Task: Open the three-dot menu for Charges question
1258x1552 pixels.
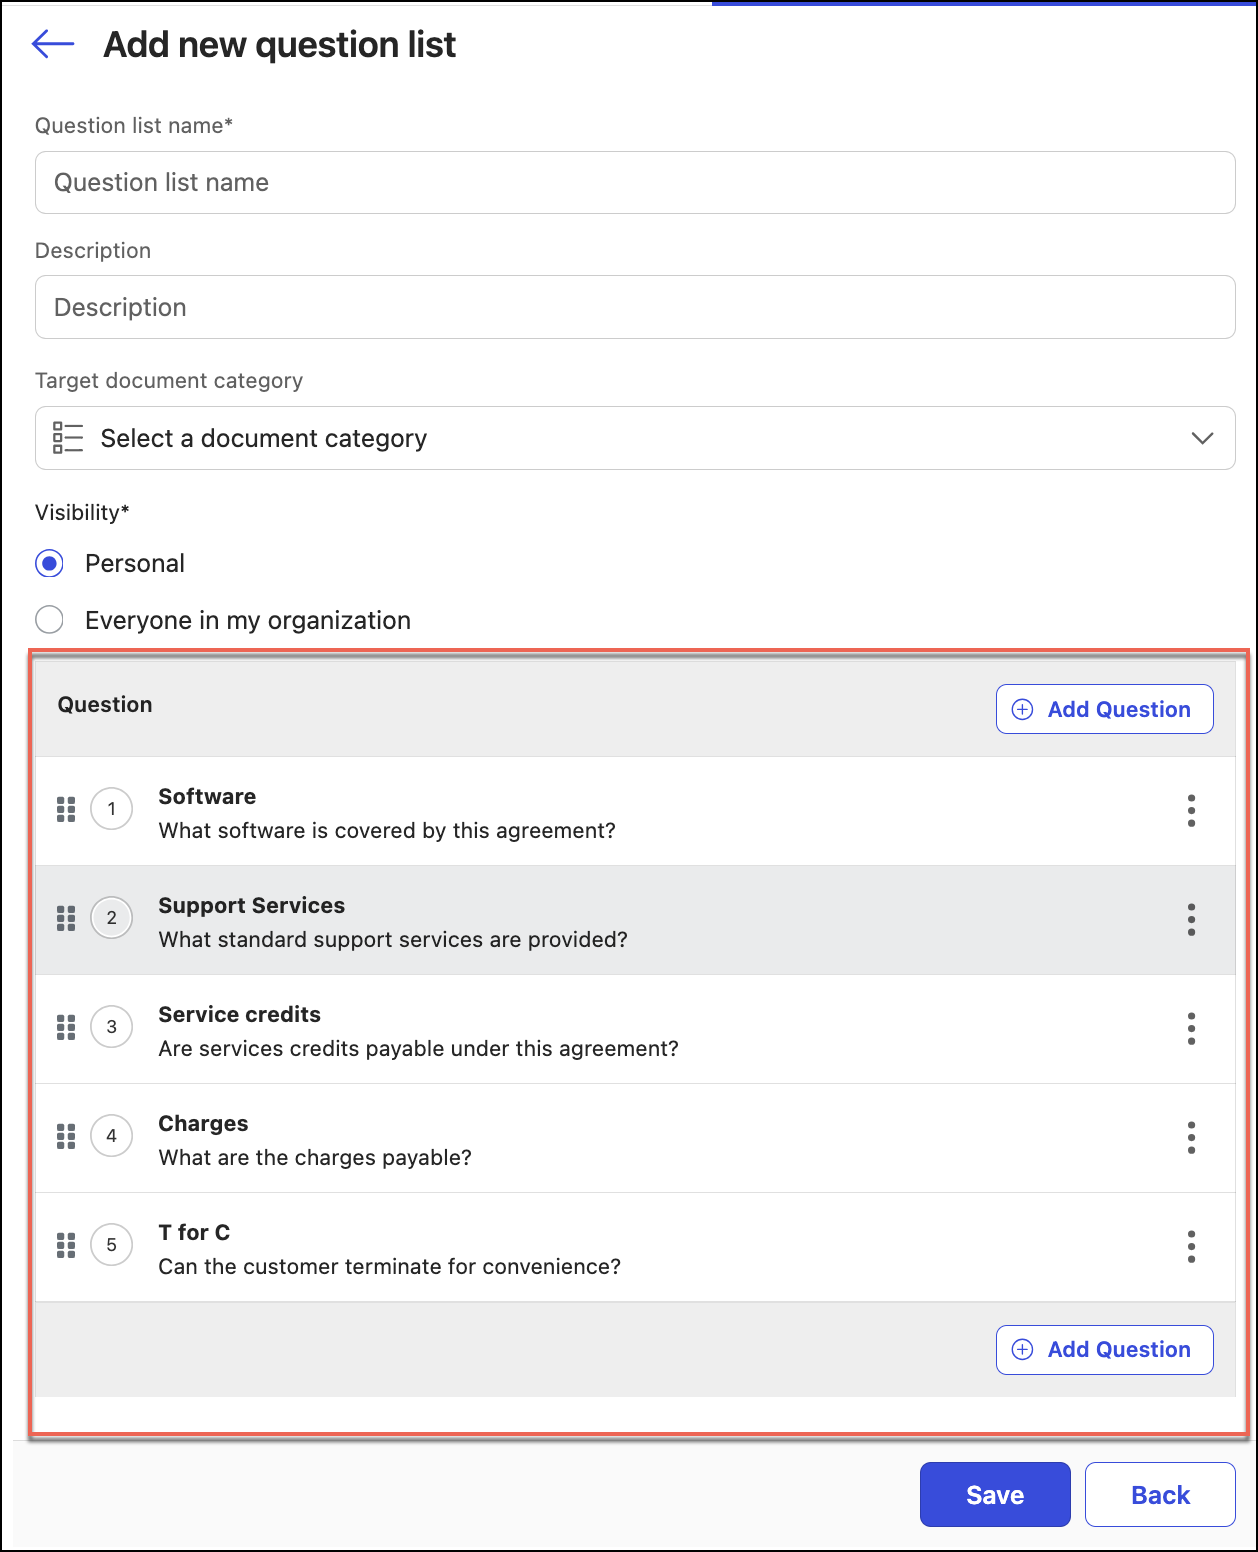Action: click(1191, 1137)
